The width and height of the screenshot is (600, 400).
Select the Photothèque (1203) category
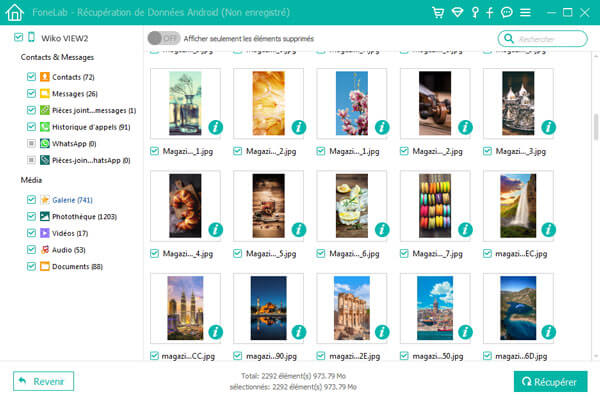click(x=84, y=217)
